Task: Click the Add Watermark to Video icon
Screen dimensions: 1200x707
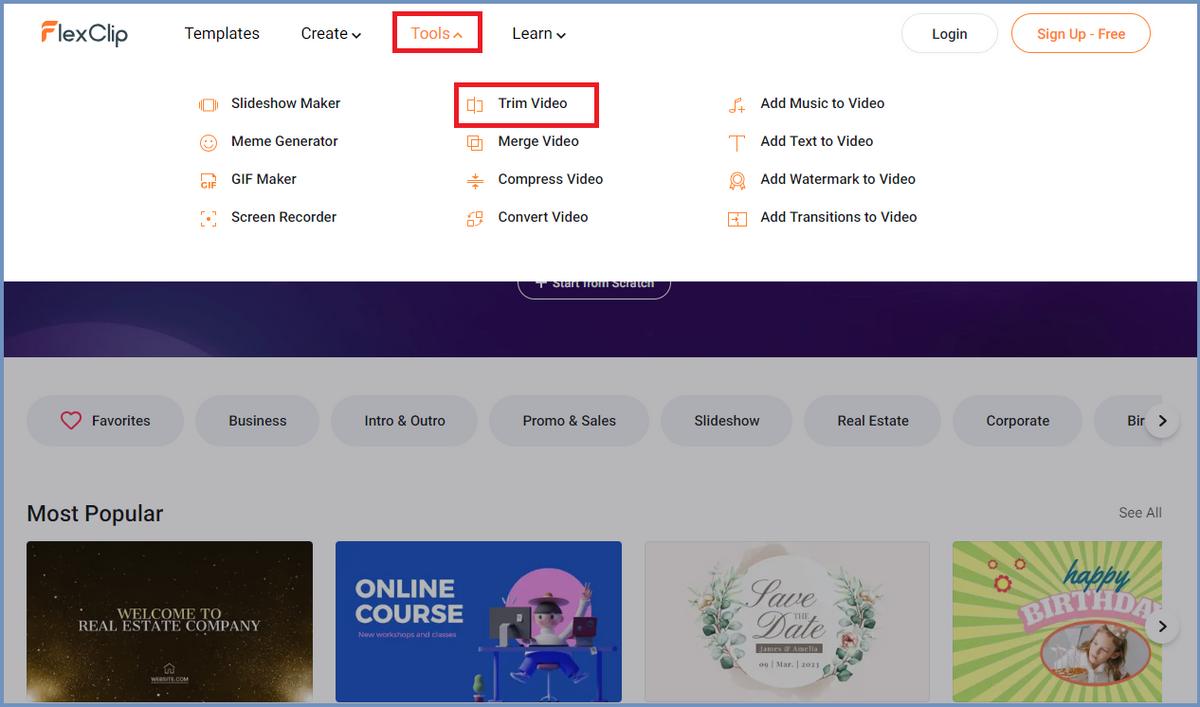Action: click(737, 181)
